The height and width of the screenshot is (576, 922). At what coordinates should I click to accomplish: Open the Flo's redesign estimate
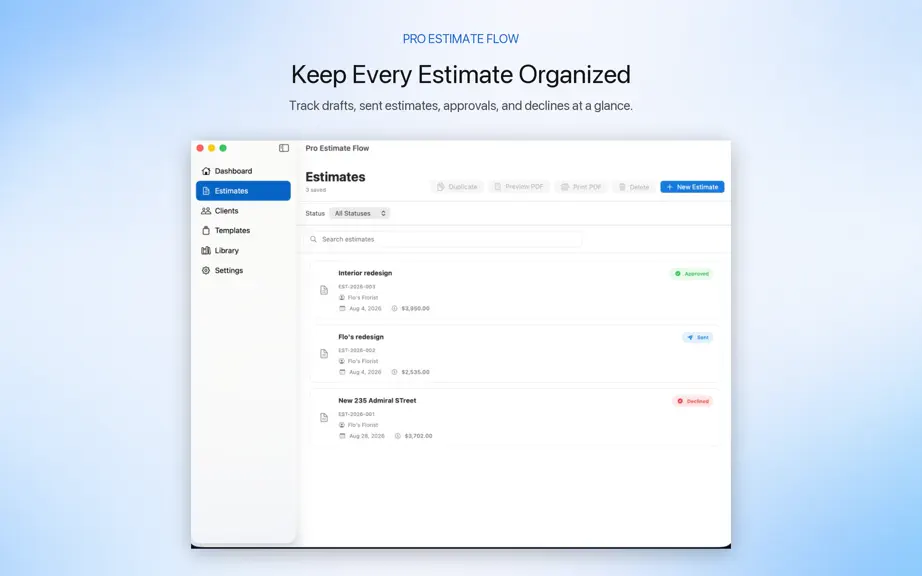click(x=515, y=354)
